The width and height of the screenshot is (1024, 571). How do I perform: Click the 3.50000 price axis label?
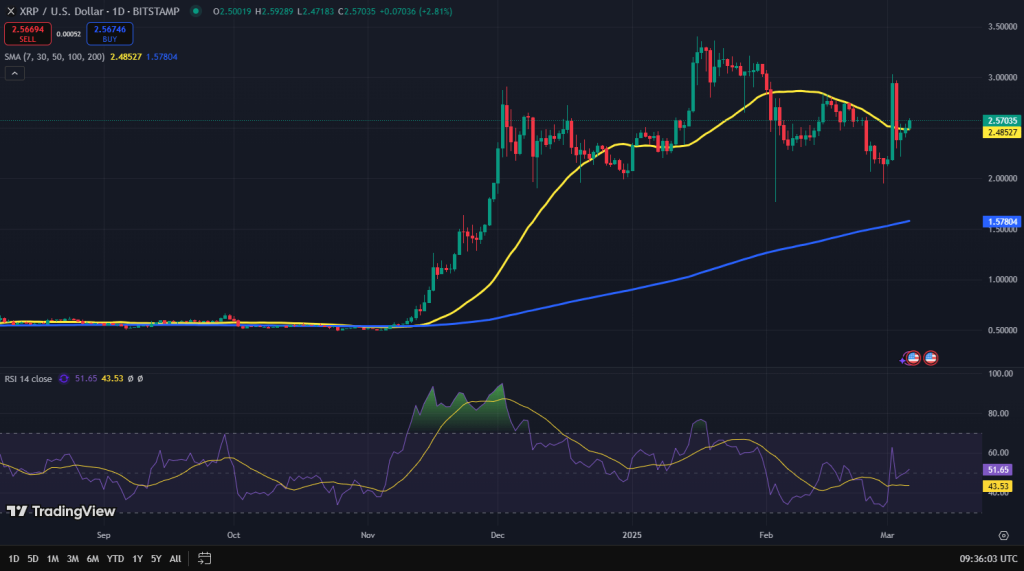[x=1002, y=27]
